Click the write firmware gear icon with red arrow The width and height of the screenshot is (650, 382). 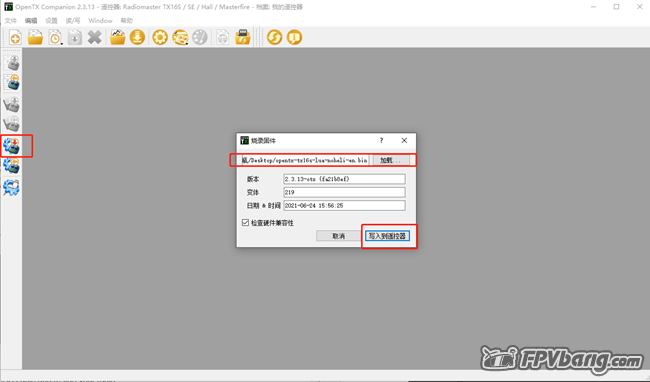pyautogui.click(x=12, y=146)
